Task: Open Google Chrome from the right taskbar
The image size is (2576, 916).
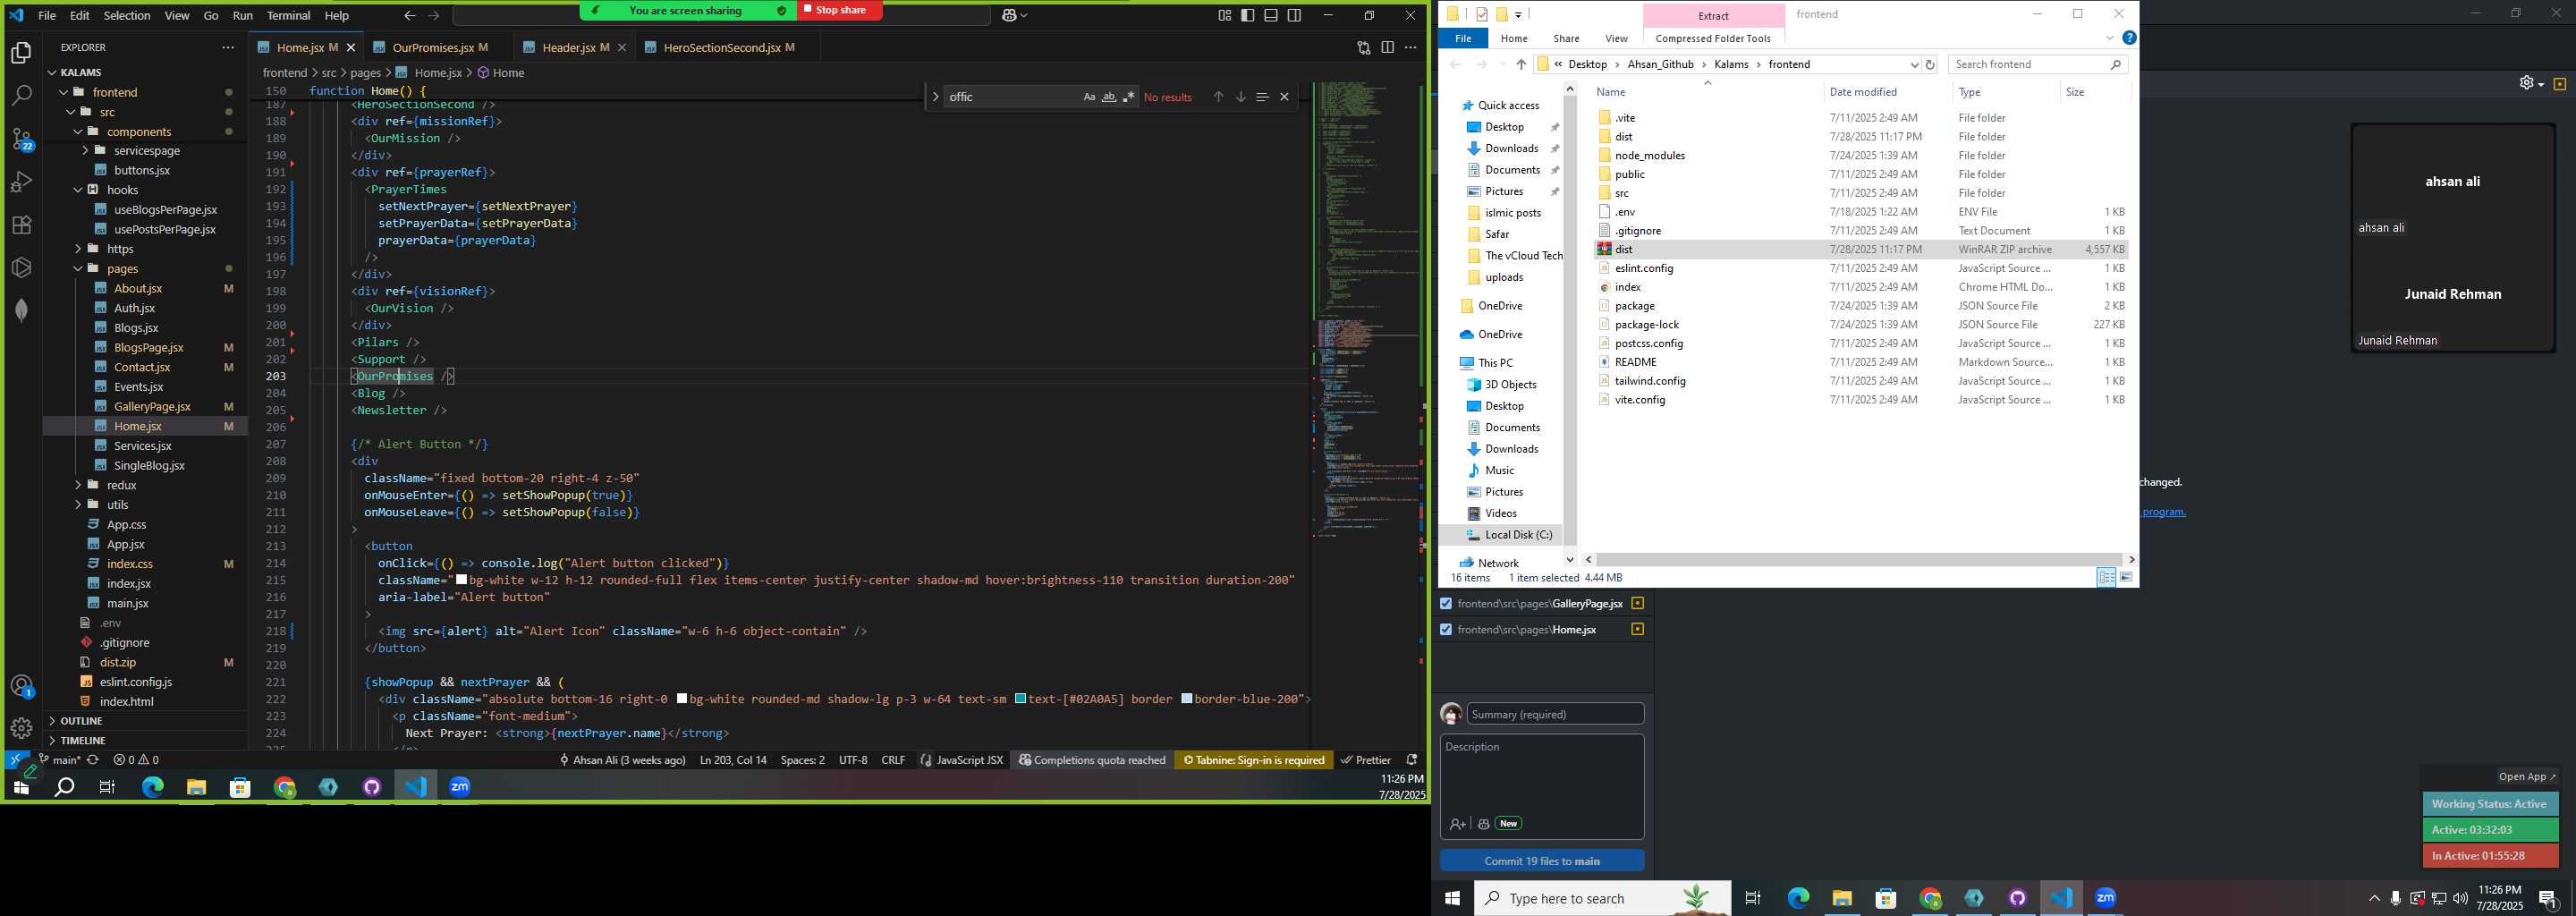Action: click(x=1930, y=898)
